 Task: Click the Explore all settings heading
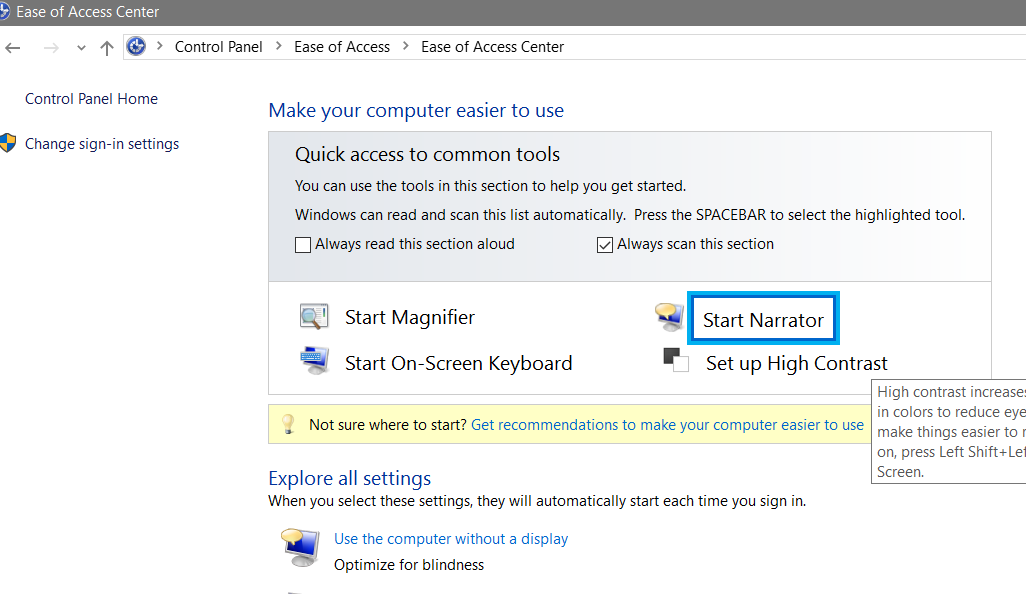349,478
